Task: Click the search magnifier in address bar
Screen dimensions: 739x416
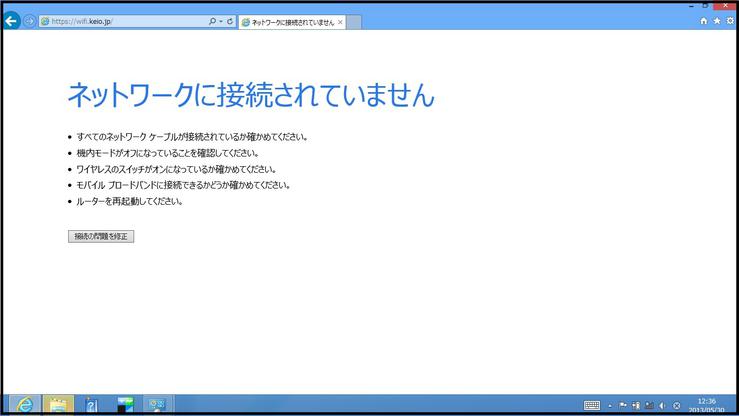Action: (212, 21)
